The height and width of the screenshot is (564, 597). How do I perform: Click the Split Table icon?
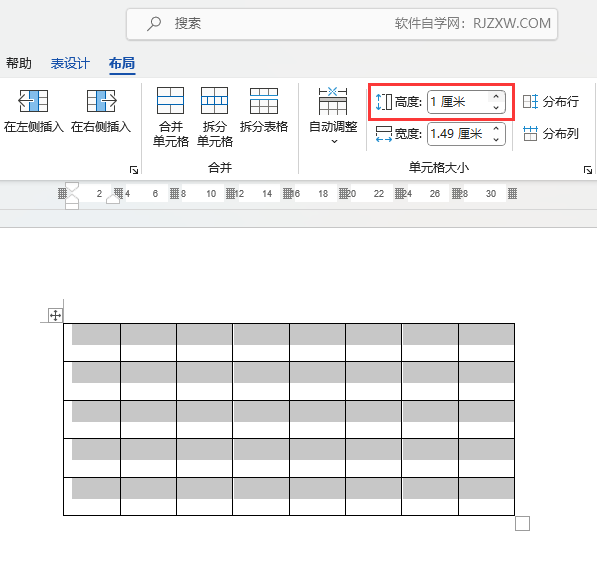point(264,101)
